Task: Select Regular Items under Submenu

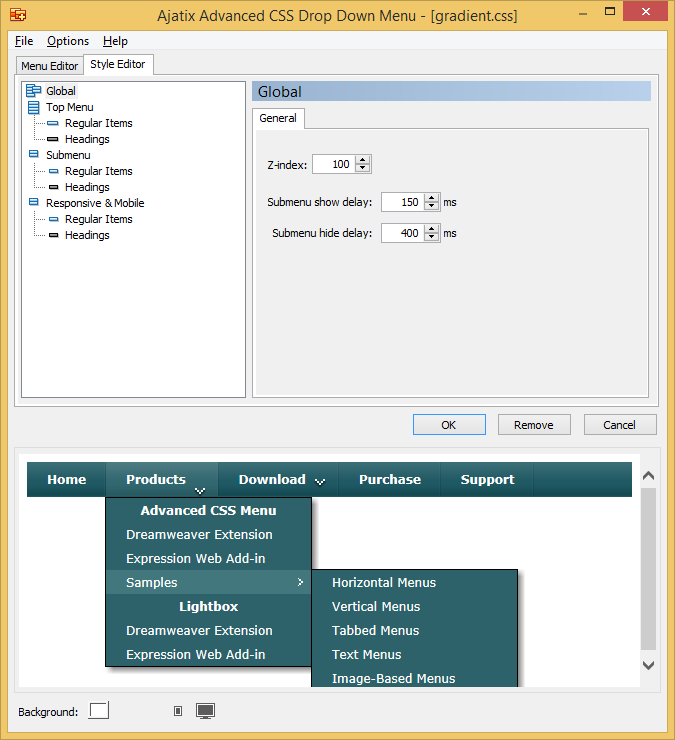Action: [x=99, y=171]
